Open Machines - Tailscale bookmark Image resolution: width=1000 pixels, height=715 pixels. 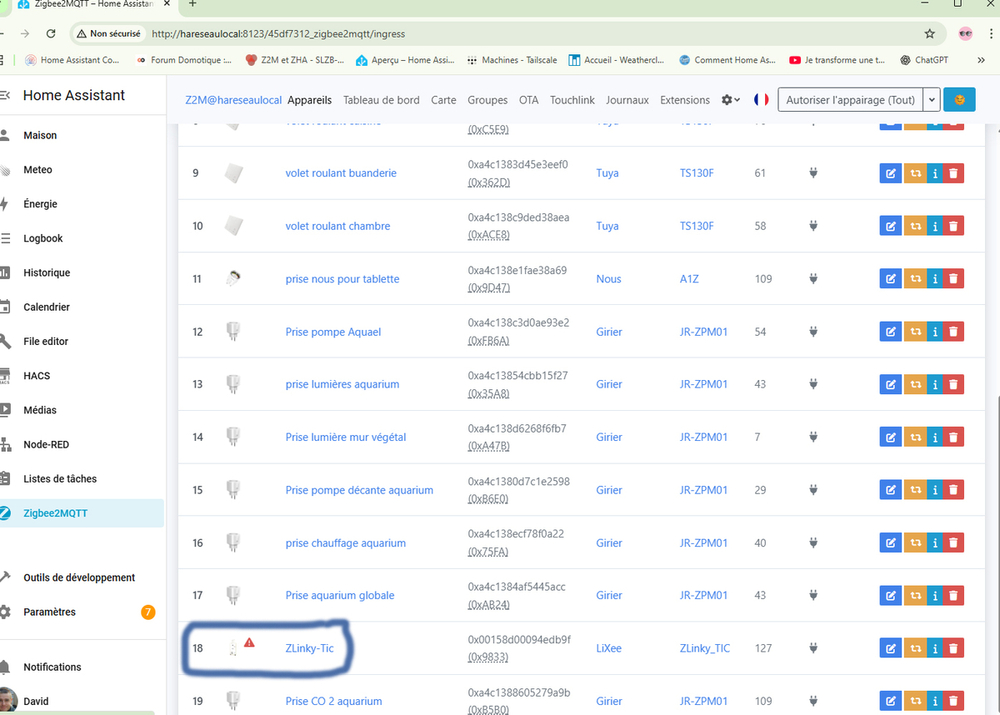(x=511, y=60)
